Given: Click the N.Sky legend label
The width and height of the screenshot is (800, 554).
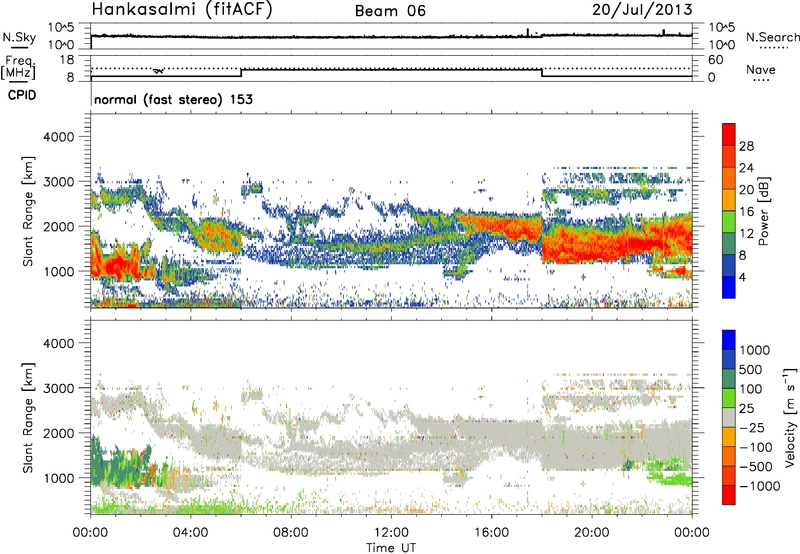Looking at the screenshot, I should tap(19, 37).
